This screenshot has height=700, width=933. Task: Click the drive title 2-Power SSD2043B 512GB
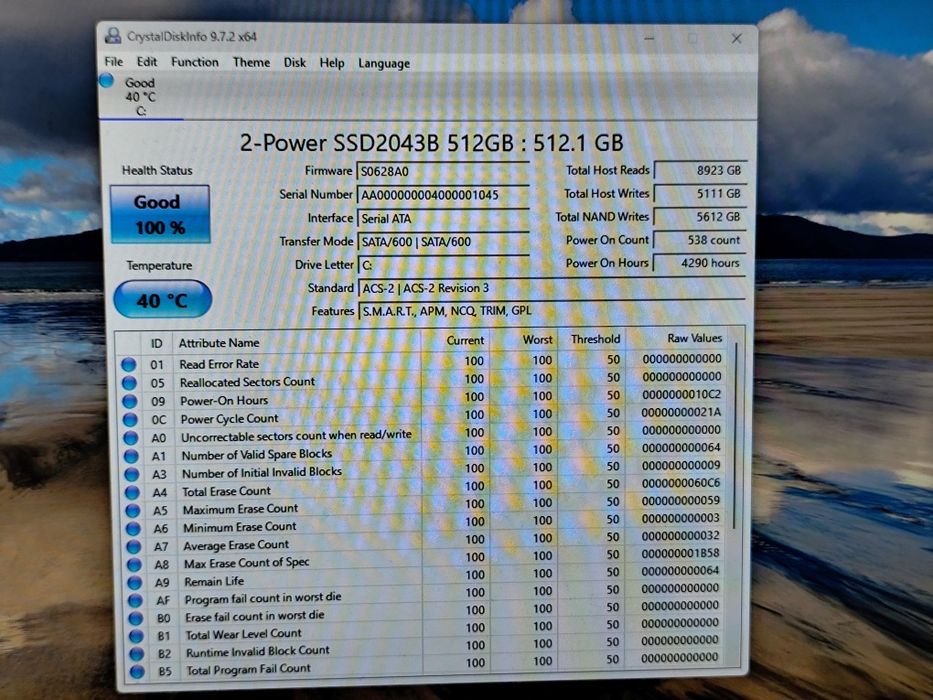[376, 143]
